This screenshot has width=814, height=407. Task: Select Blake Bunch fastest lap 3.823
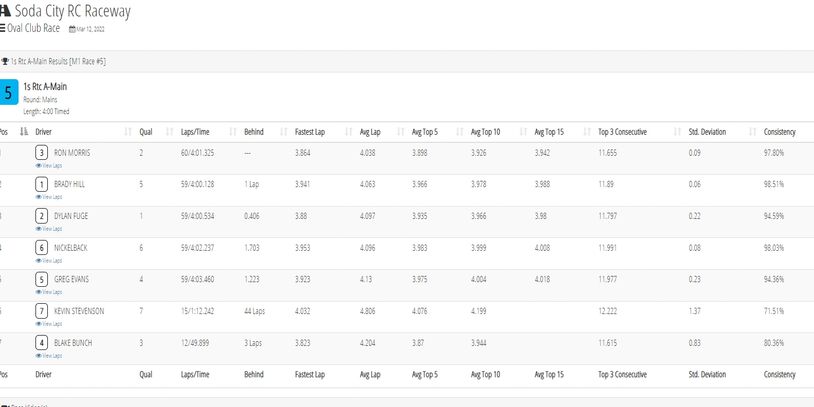point(303,343)
